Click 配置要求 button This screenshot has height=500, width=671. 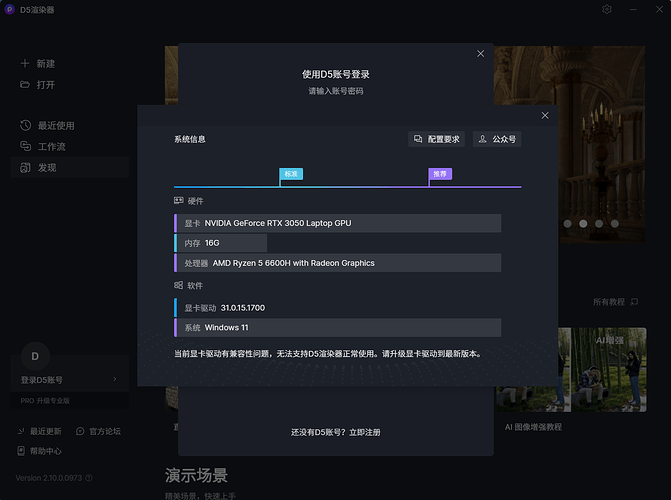tap(436, 139)
